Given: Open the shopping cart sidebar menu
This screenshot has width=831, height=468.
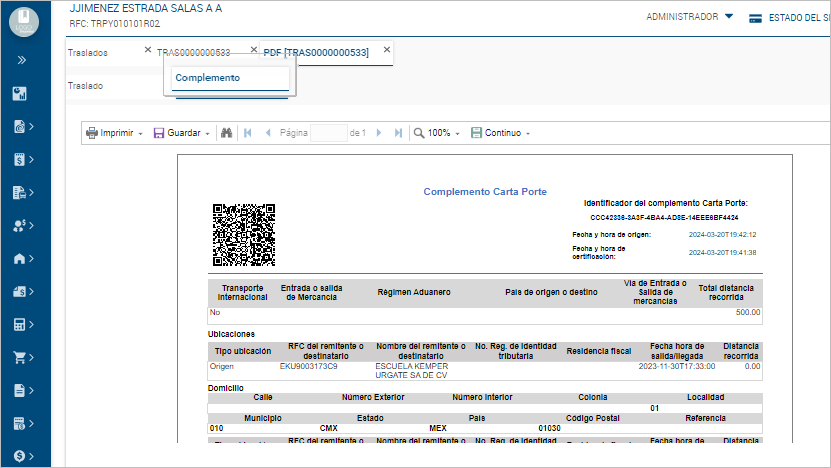Looking at the screenshot, I should pos(19,357).
